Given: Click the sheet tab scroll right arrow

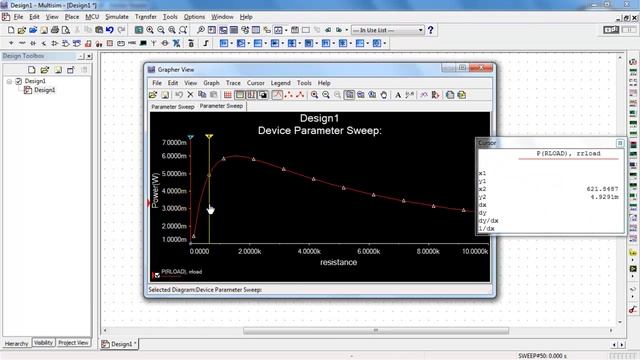Looking at the screenshot, I should pyautogui.click(x=622, y=345).
